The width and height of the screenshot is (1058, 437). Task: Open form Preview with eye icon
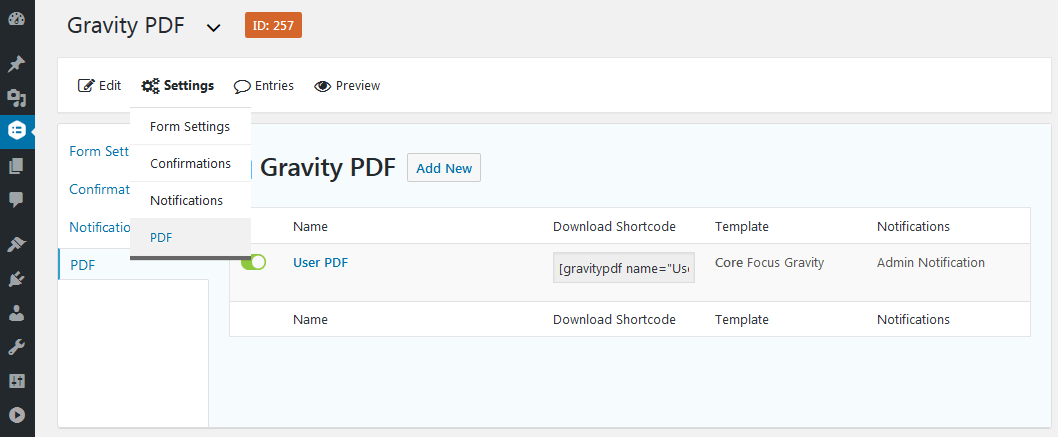(347, 86)
